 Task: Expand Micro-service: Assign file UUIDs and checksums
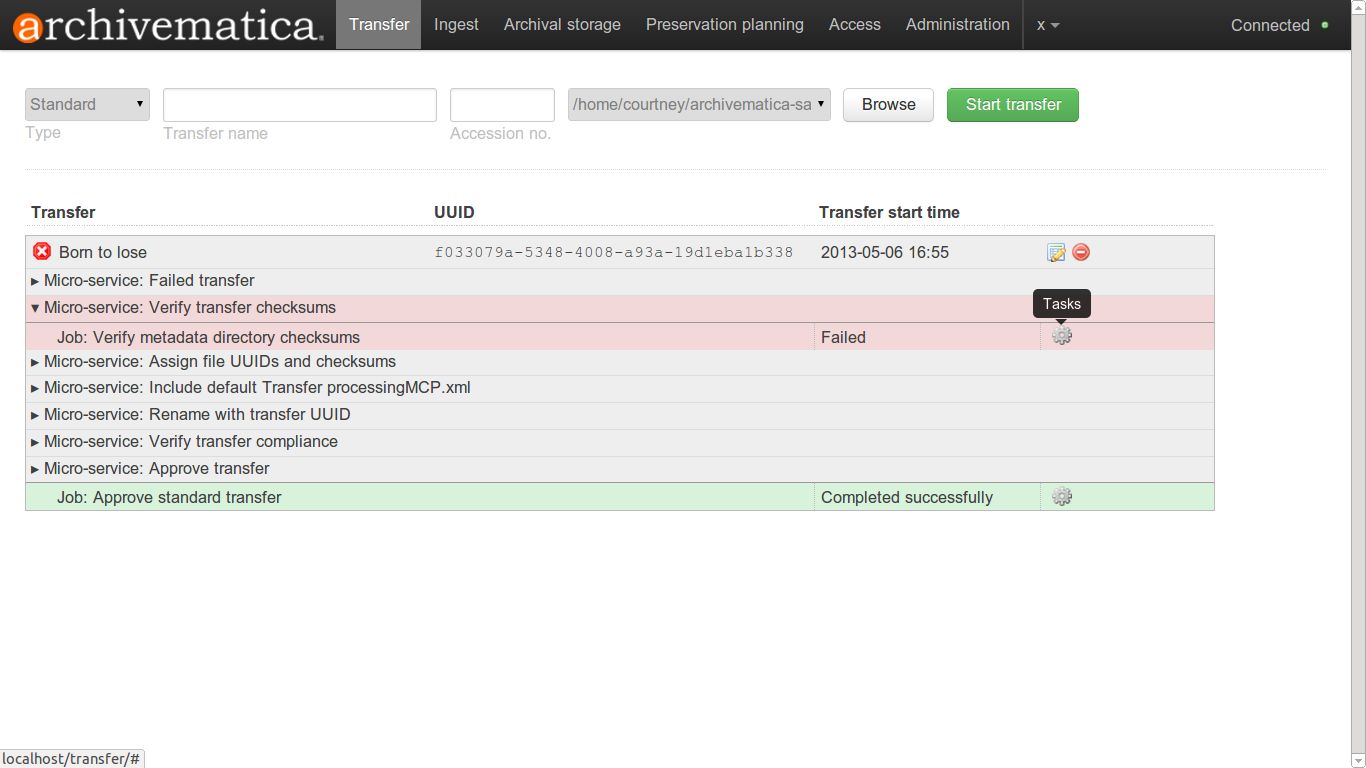[x=219, y=362]
